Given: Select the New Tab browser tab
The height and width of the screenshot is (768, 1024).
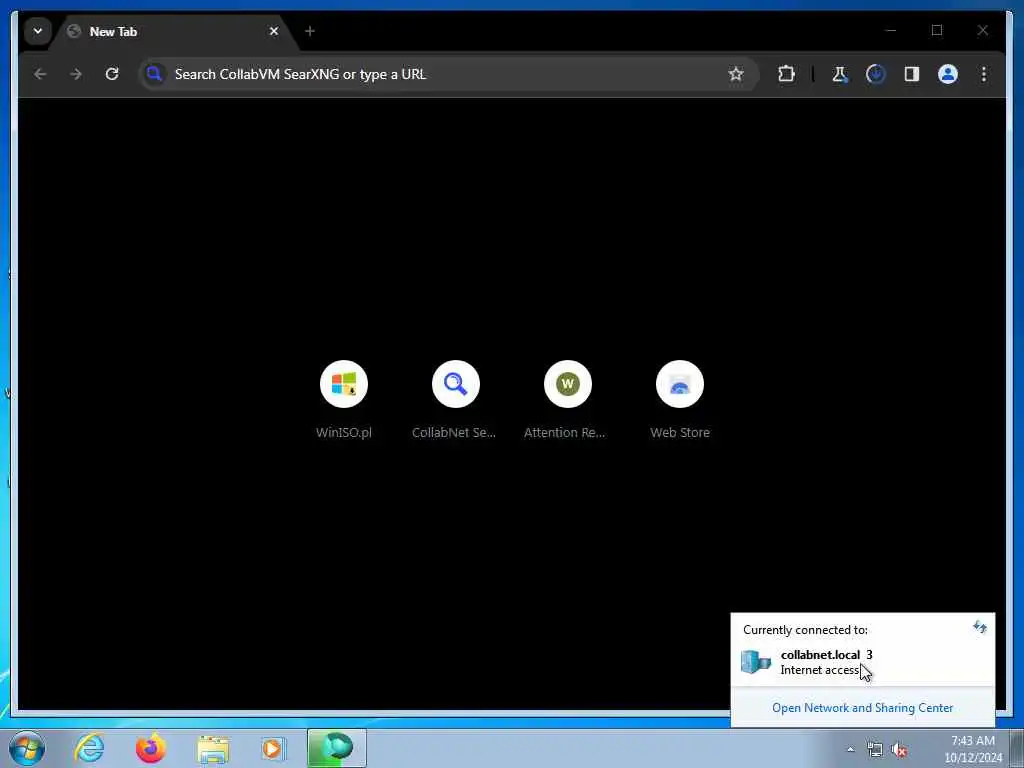Looking at the screenshot, I should tap(174, 31).
